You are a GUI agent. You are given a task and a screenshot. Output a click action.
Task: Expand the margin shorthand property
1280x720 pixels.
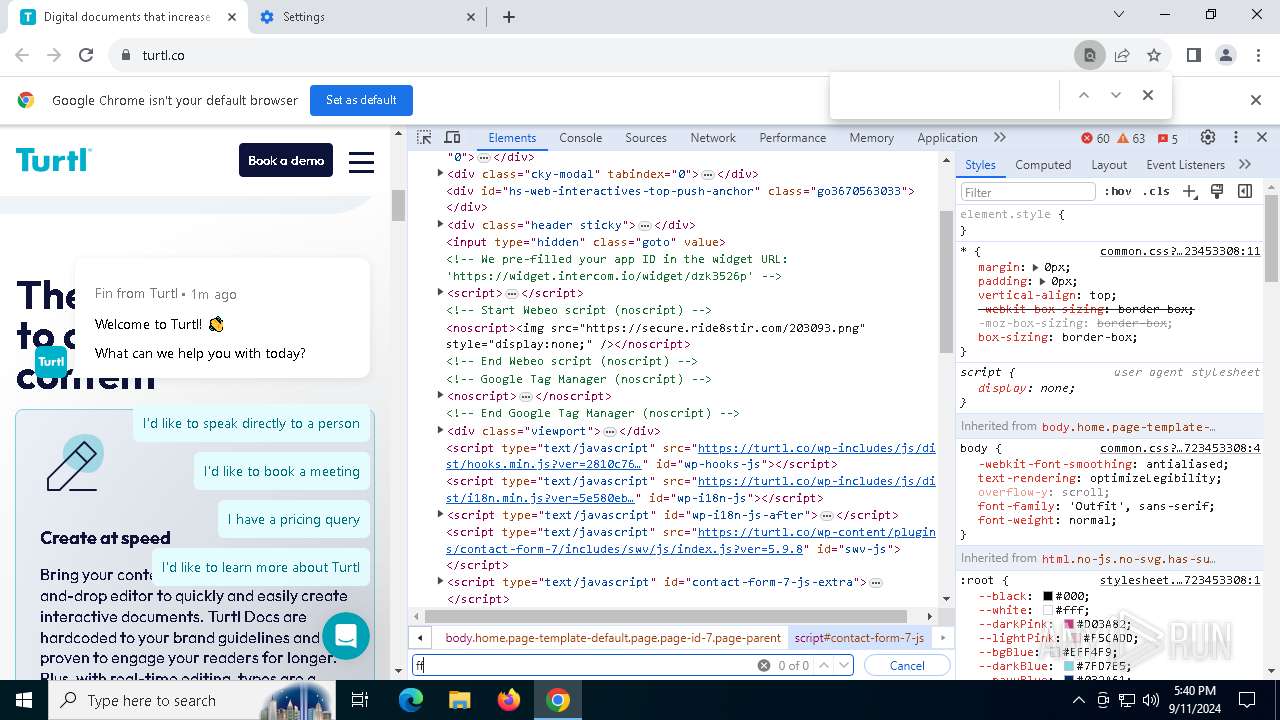(x=1038, y=268)
